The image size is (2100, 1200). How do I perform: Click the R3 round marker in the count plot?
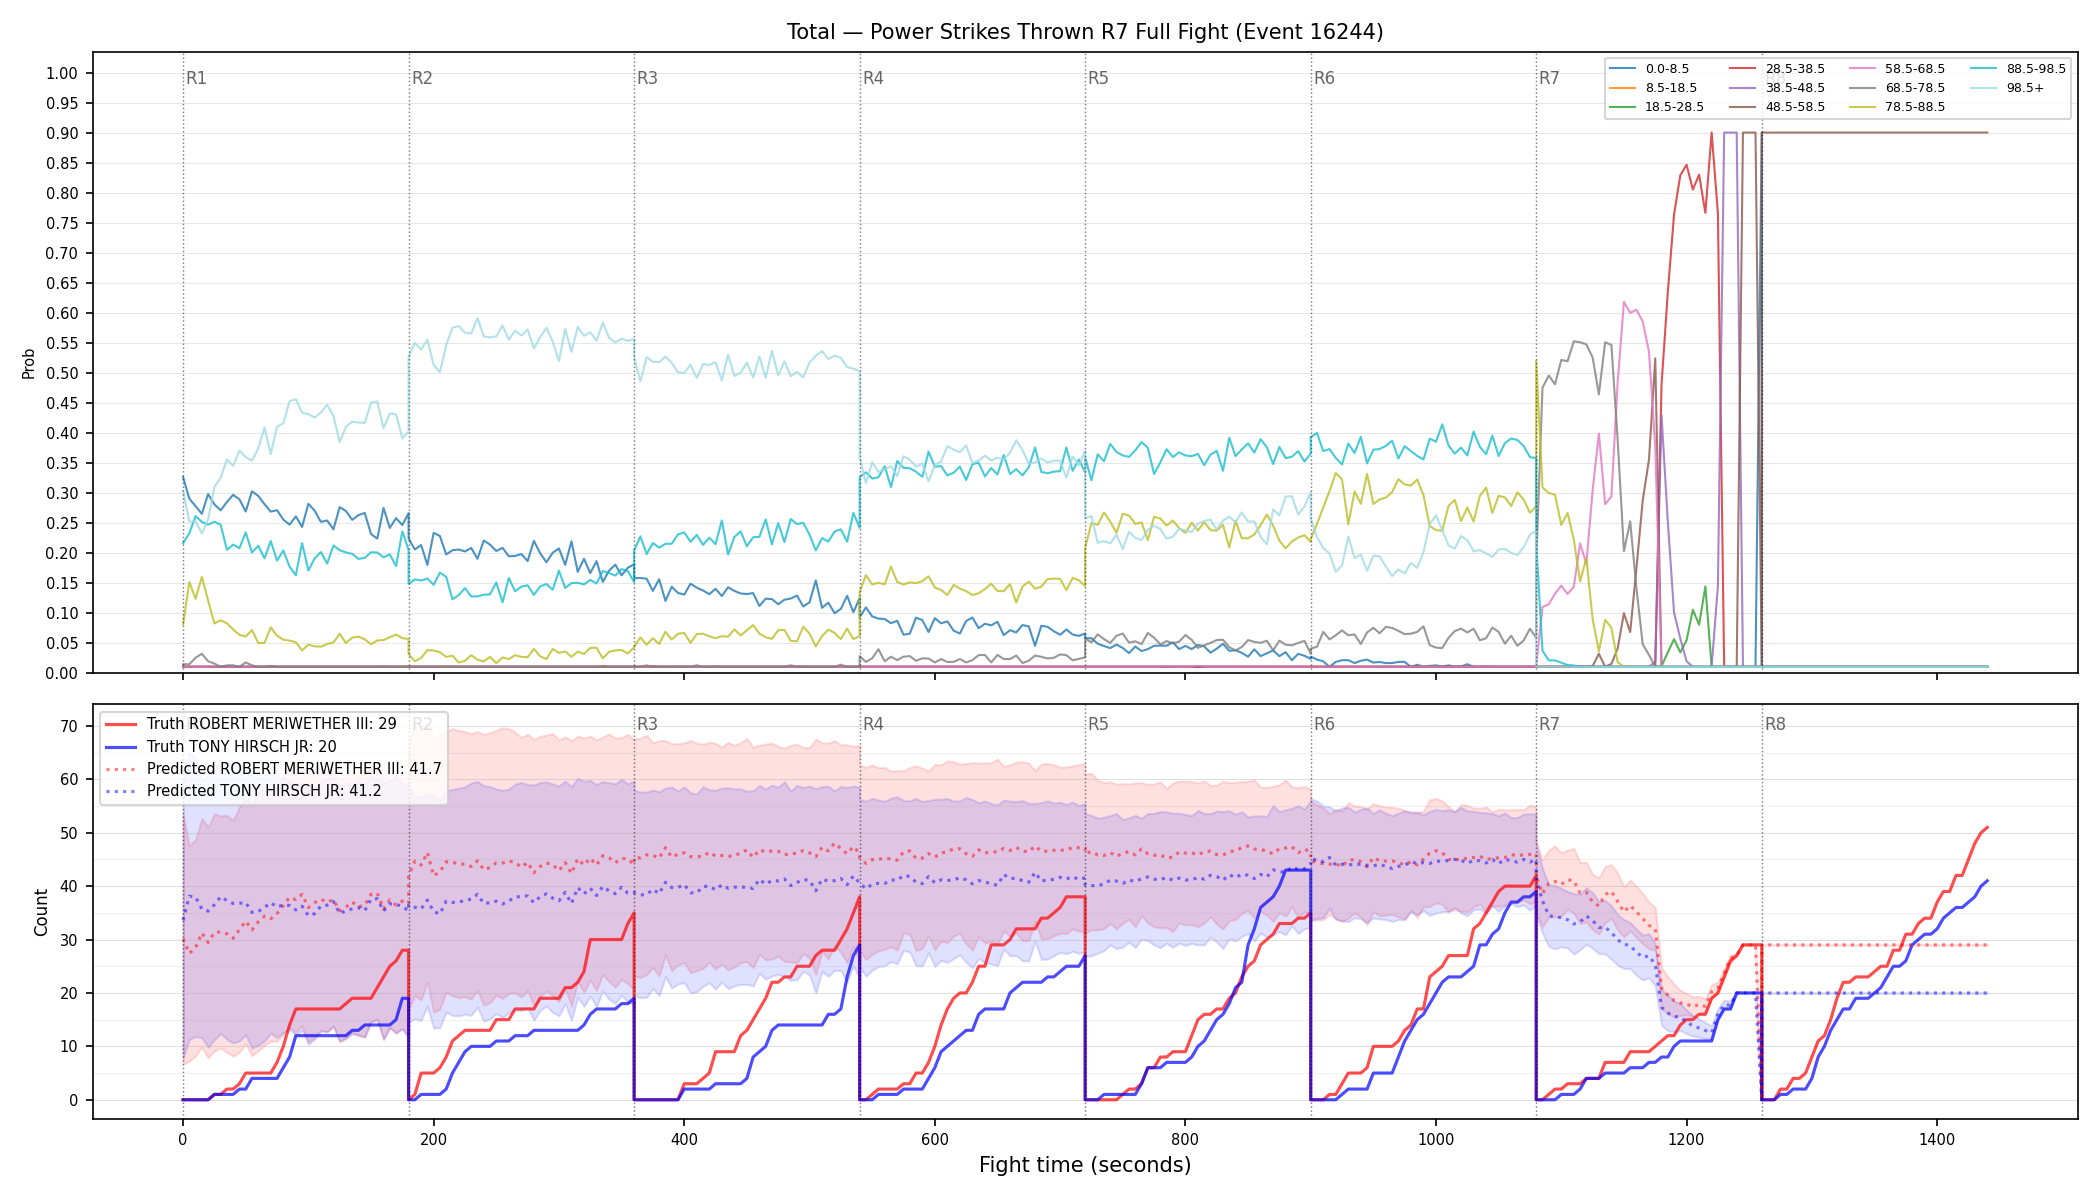tap(647, 724)
